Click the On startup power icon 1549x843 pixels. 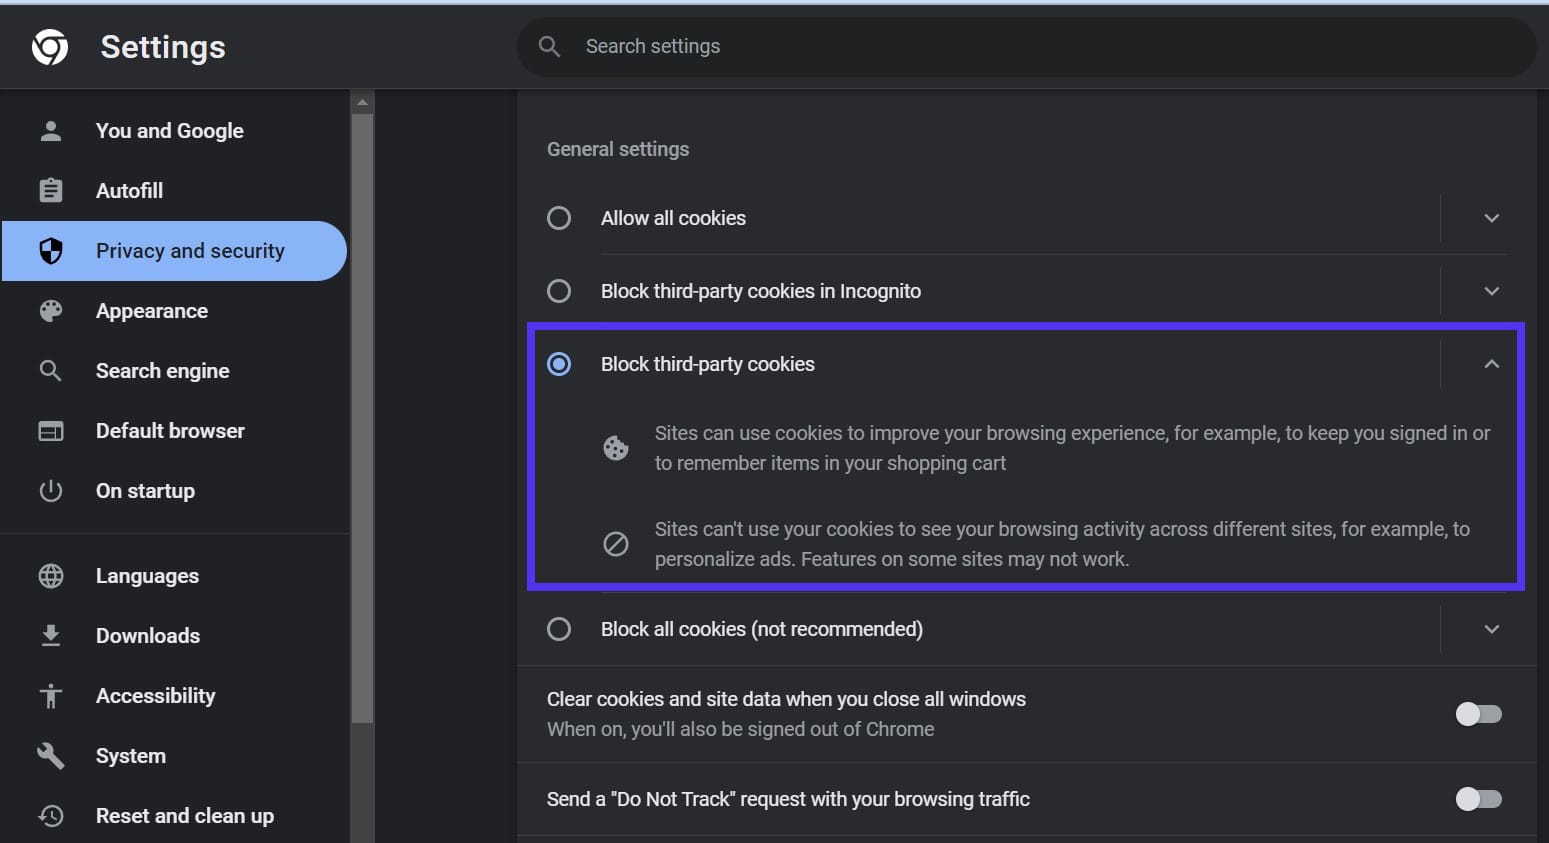point(51,491)
